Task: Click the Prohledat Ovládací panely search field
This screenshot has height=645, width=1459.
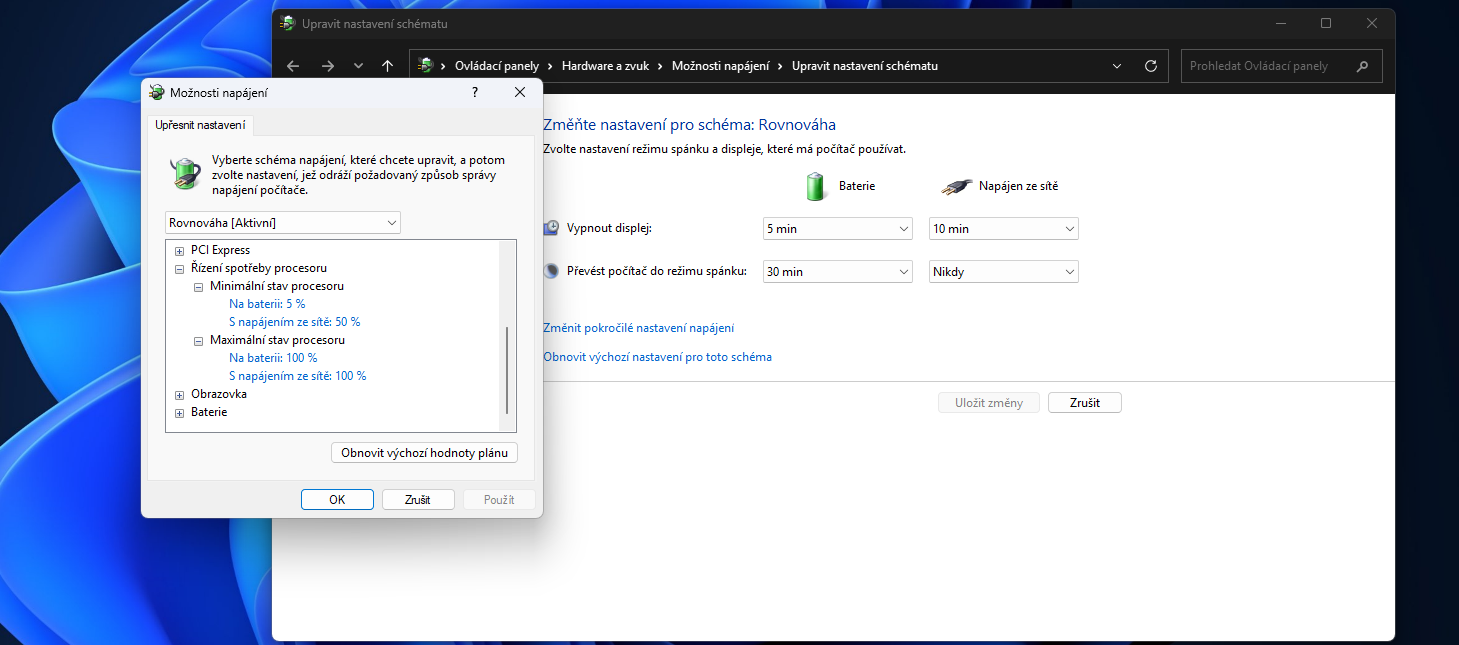Action: pyautogui.click(x=1265, y=66)
